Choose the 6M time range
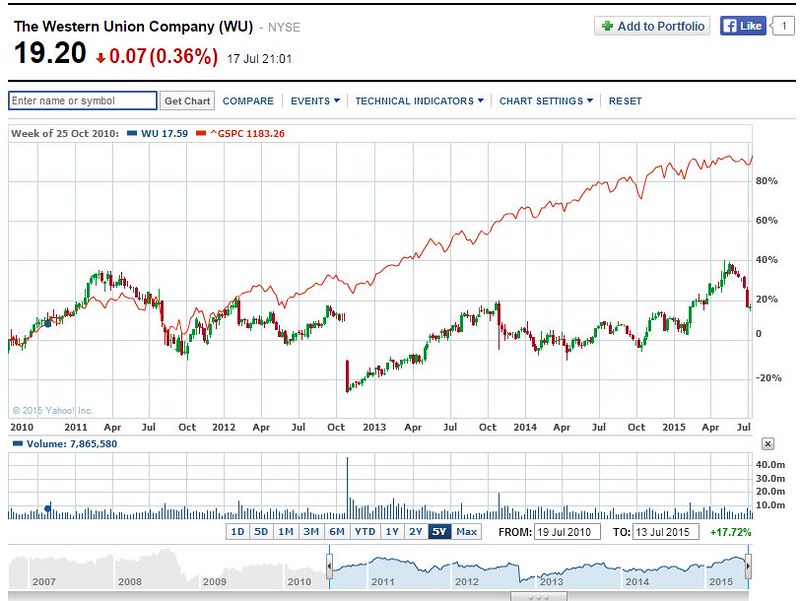 [337, 532]
